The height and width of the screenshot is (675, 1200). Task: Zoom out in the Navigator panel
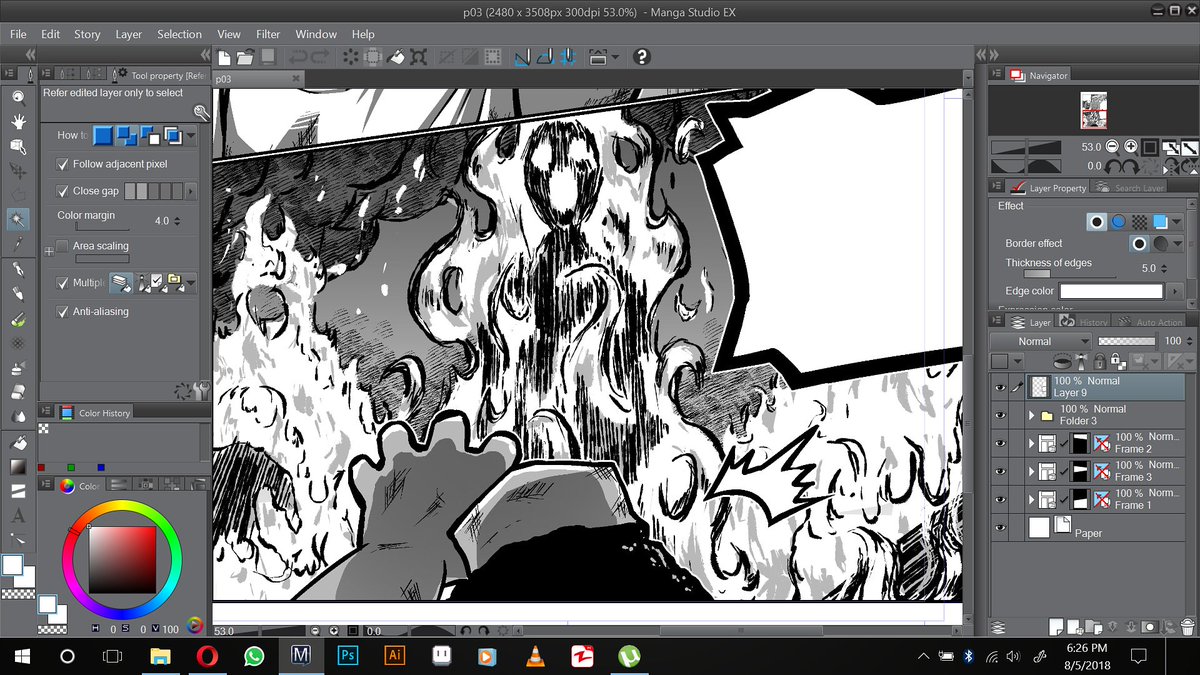point(1112,146)
